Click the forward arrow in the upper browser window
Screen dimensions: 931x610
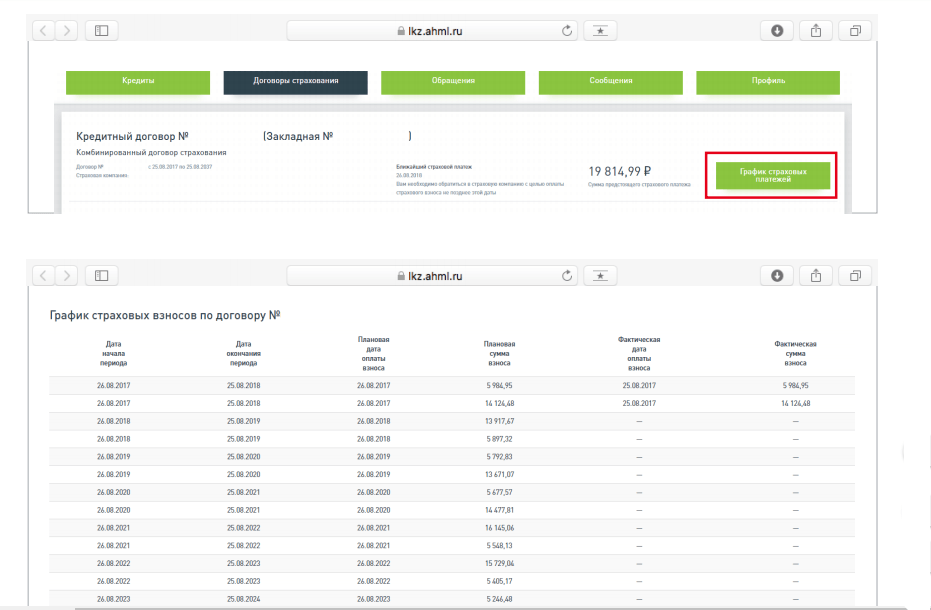click(x=68, y=31)
